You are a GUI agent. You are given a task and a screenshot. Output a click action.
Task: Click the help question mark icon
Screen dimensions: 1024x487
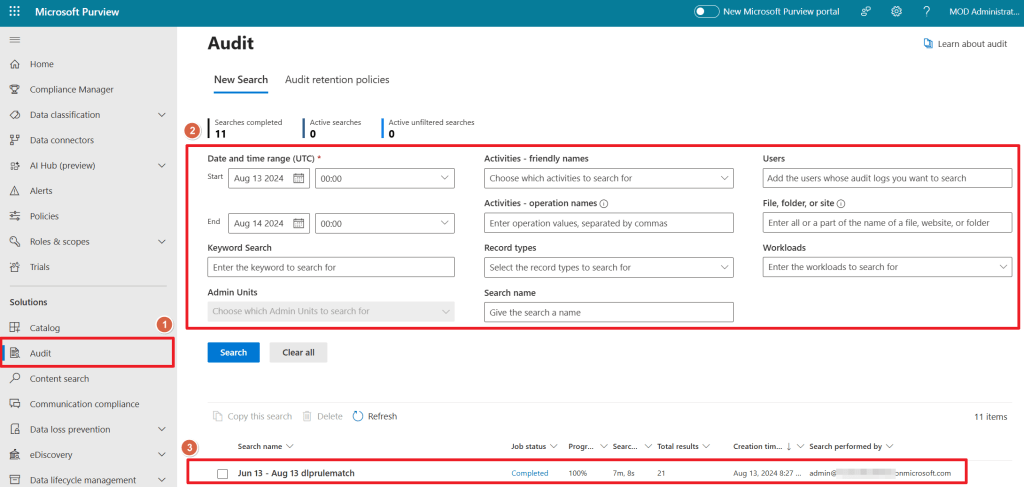click(927, 11)
